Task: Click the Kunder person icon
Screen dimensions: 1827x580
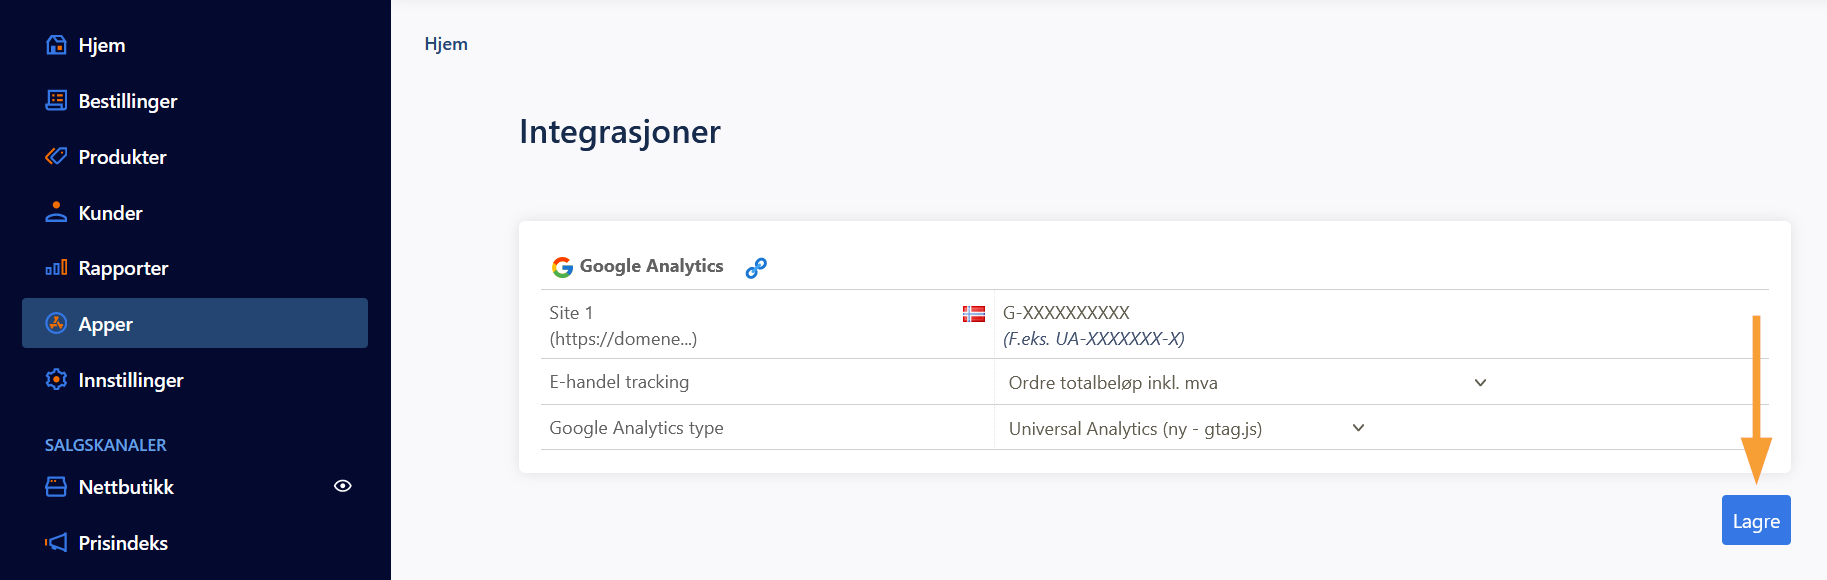Action: [x=56, y=212]
